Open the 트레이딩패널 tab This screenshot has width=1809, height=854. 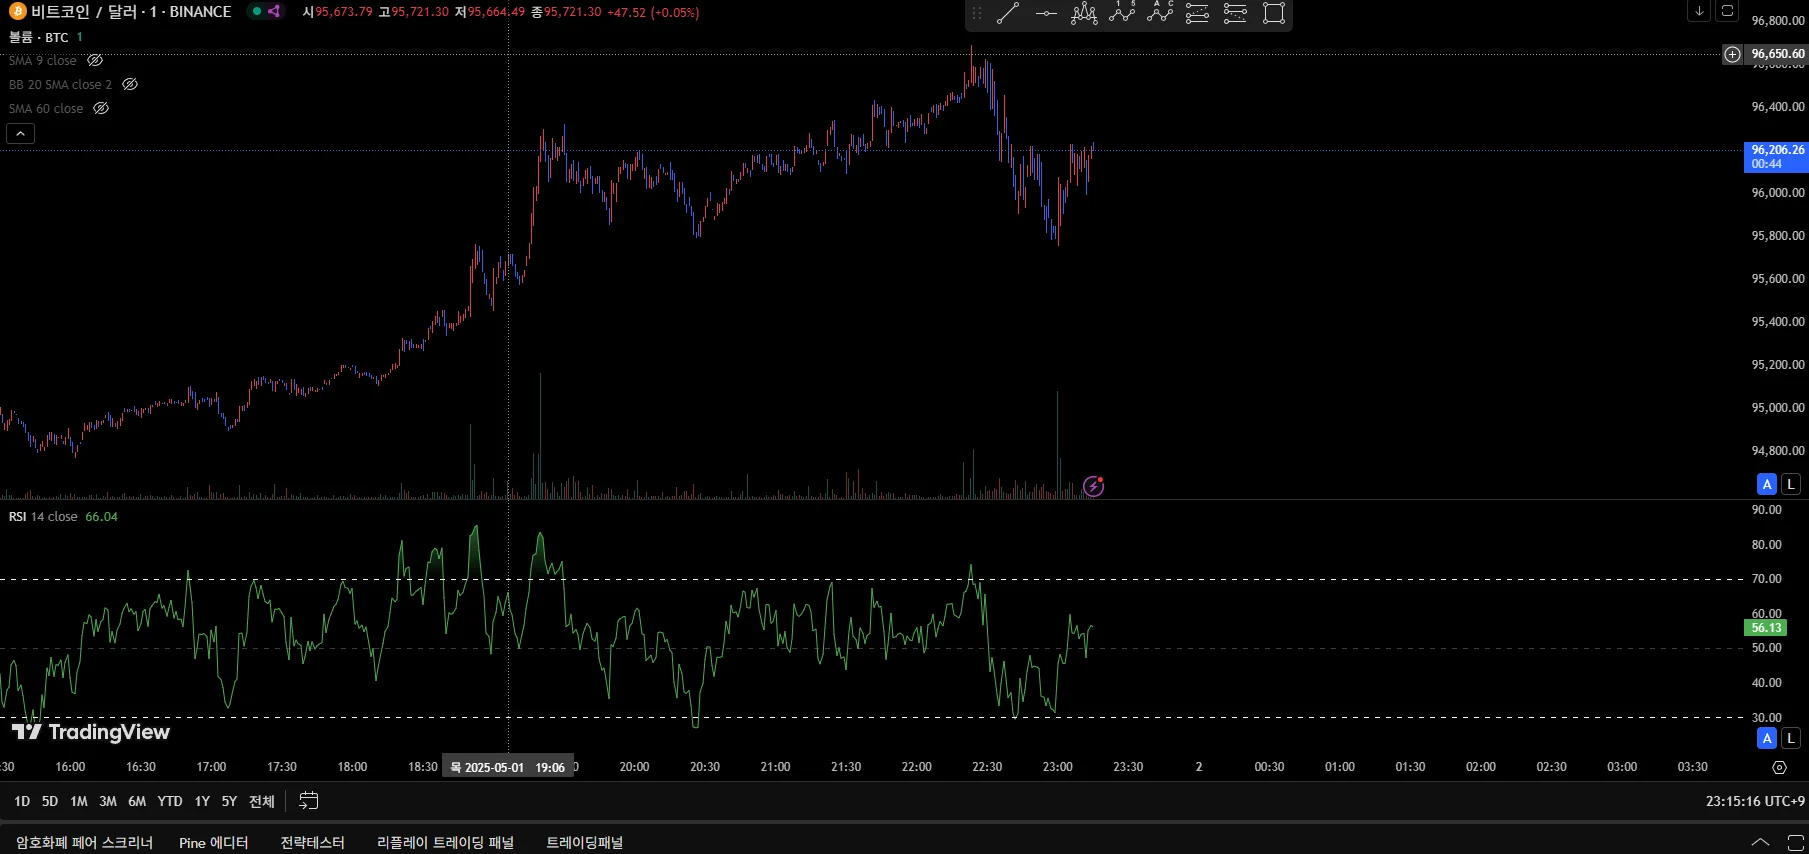click(x=584, y=843)
